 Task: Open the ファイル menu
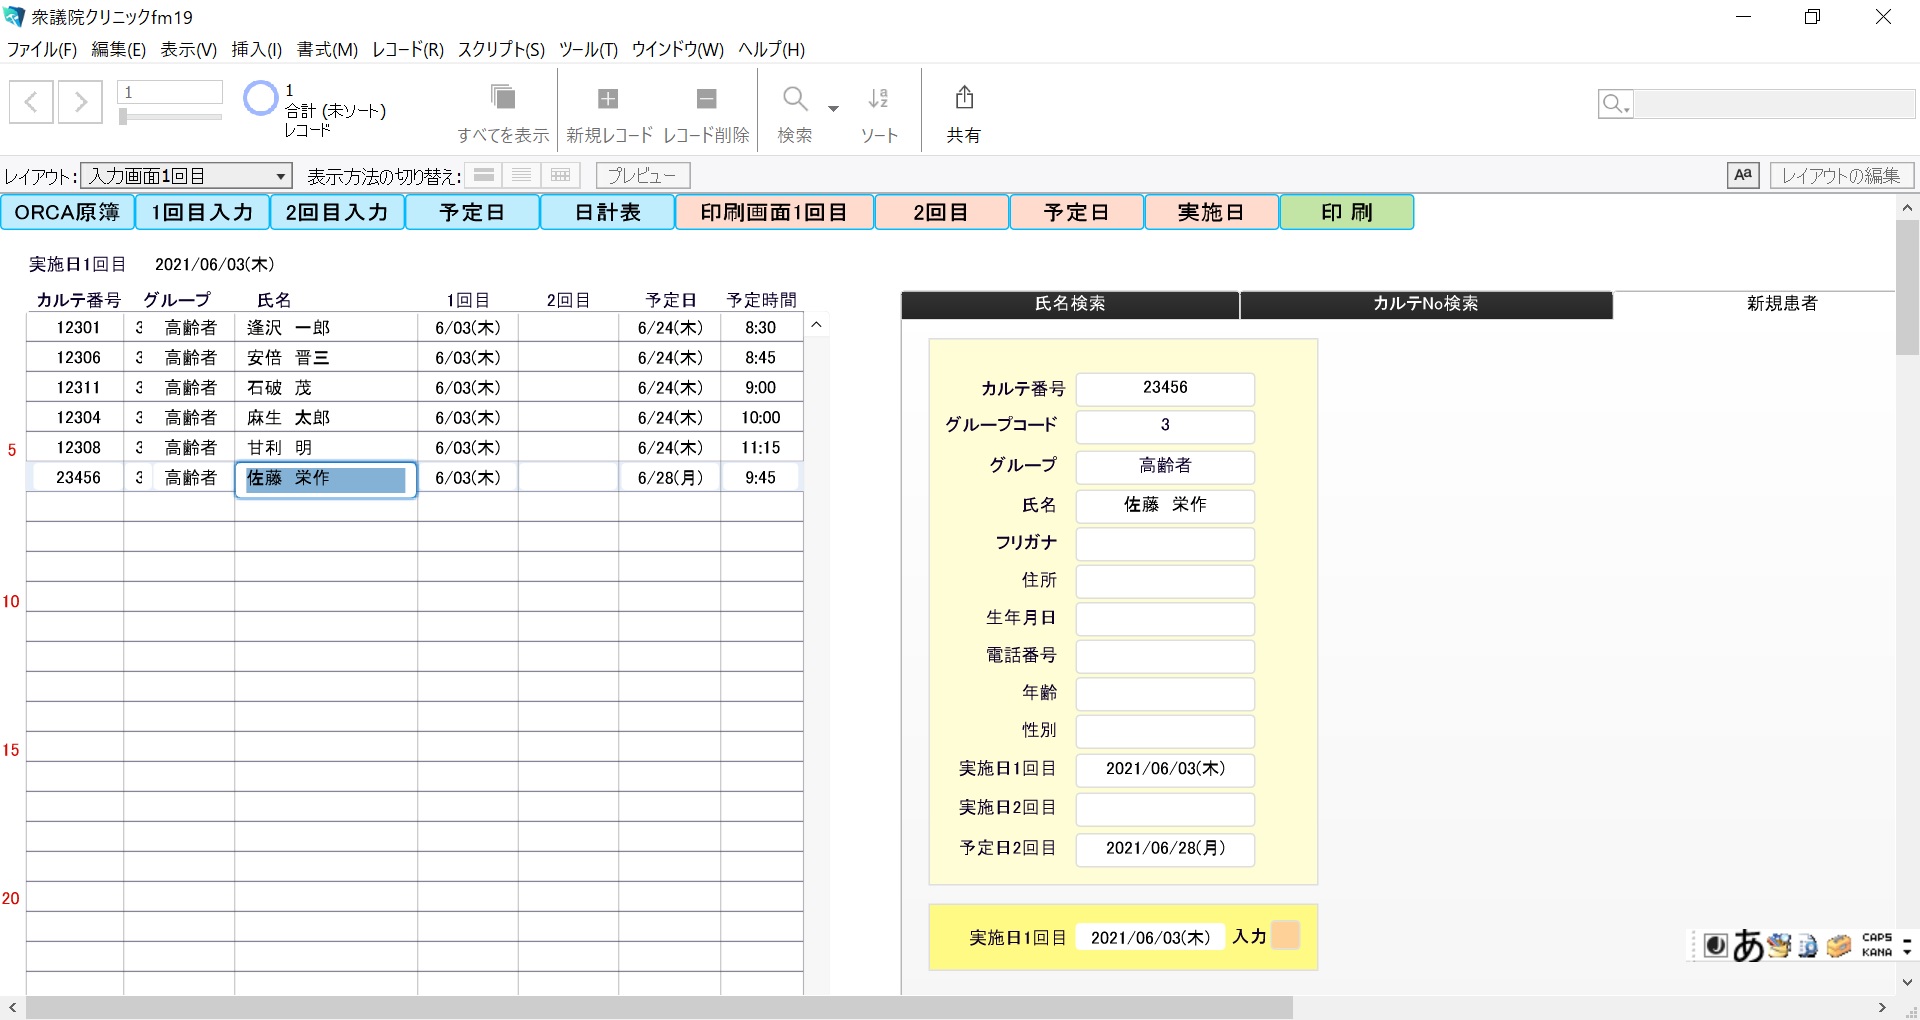pos(42,49)
